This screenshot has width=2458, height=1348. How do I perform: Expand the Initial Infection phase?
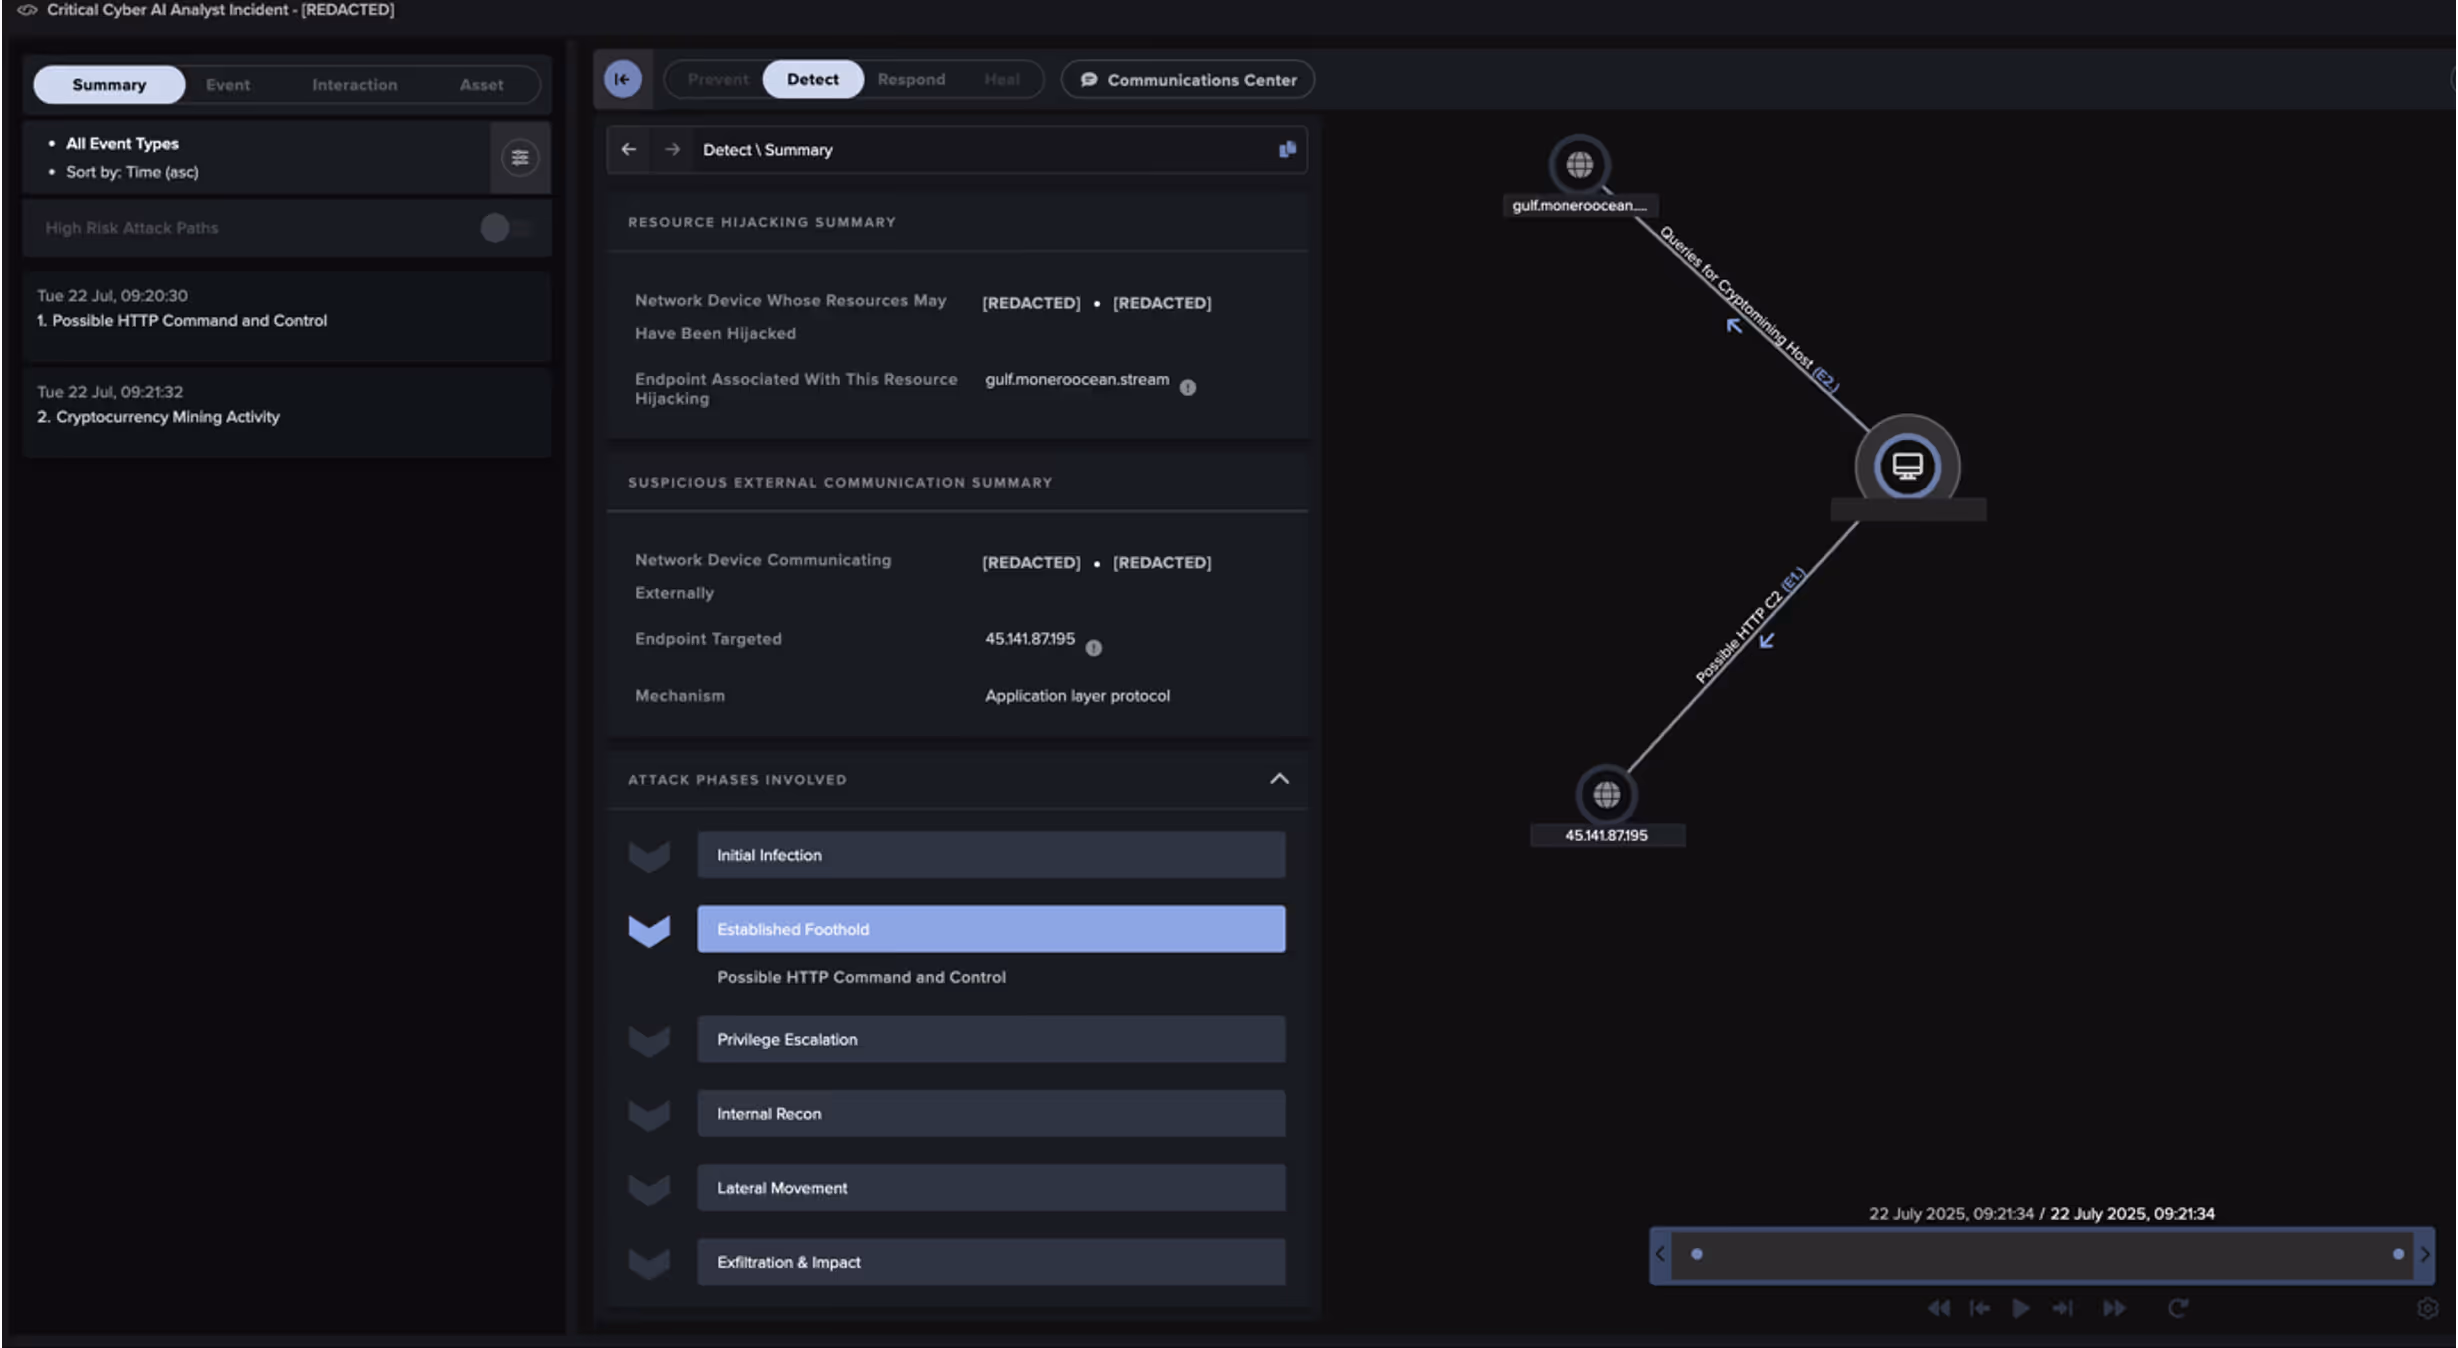(x=990, y=855)
